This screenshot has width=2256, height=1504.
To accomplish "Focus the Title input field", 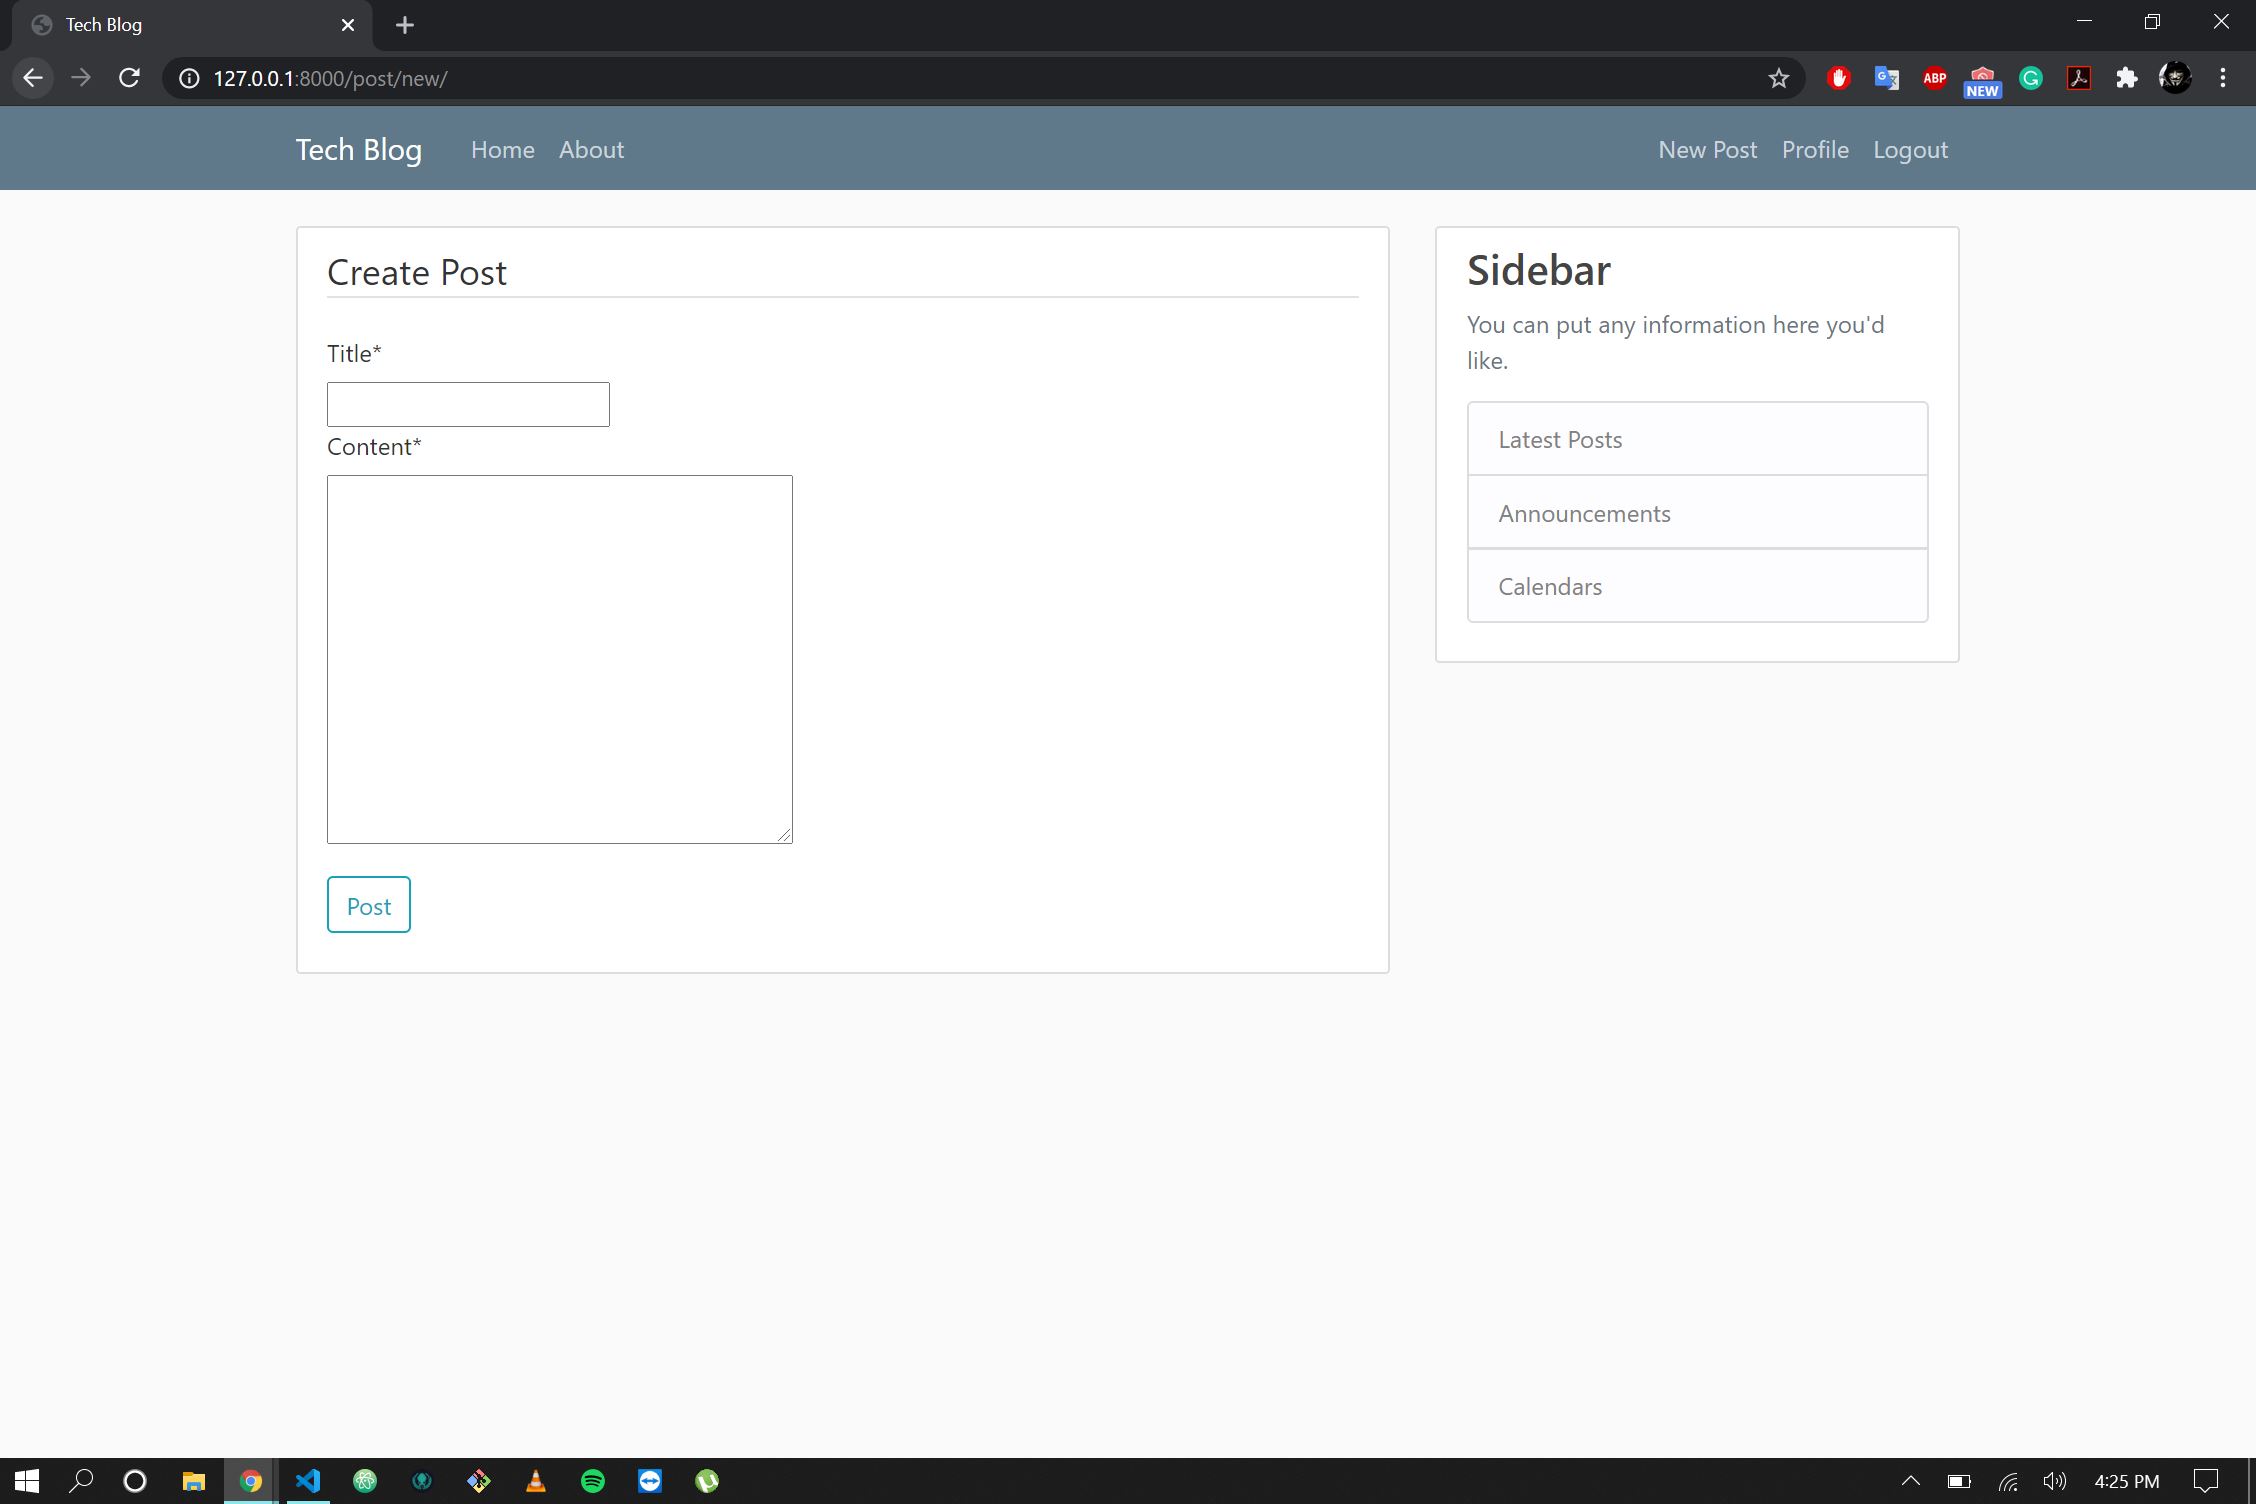I will click(468, 404).
